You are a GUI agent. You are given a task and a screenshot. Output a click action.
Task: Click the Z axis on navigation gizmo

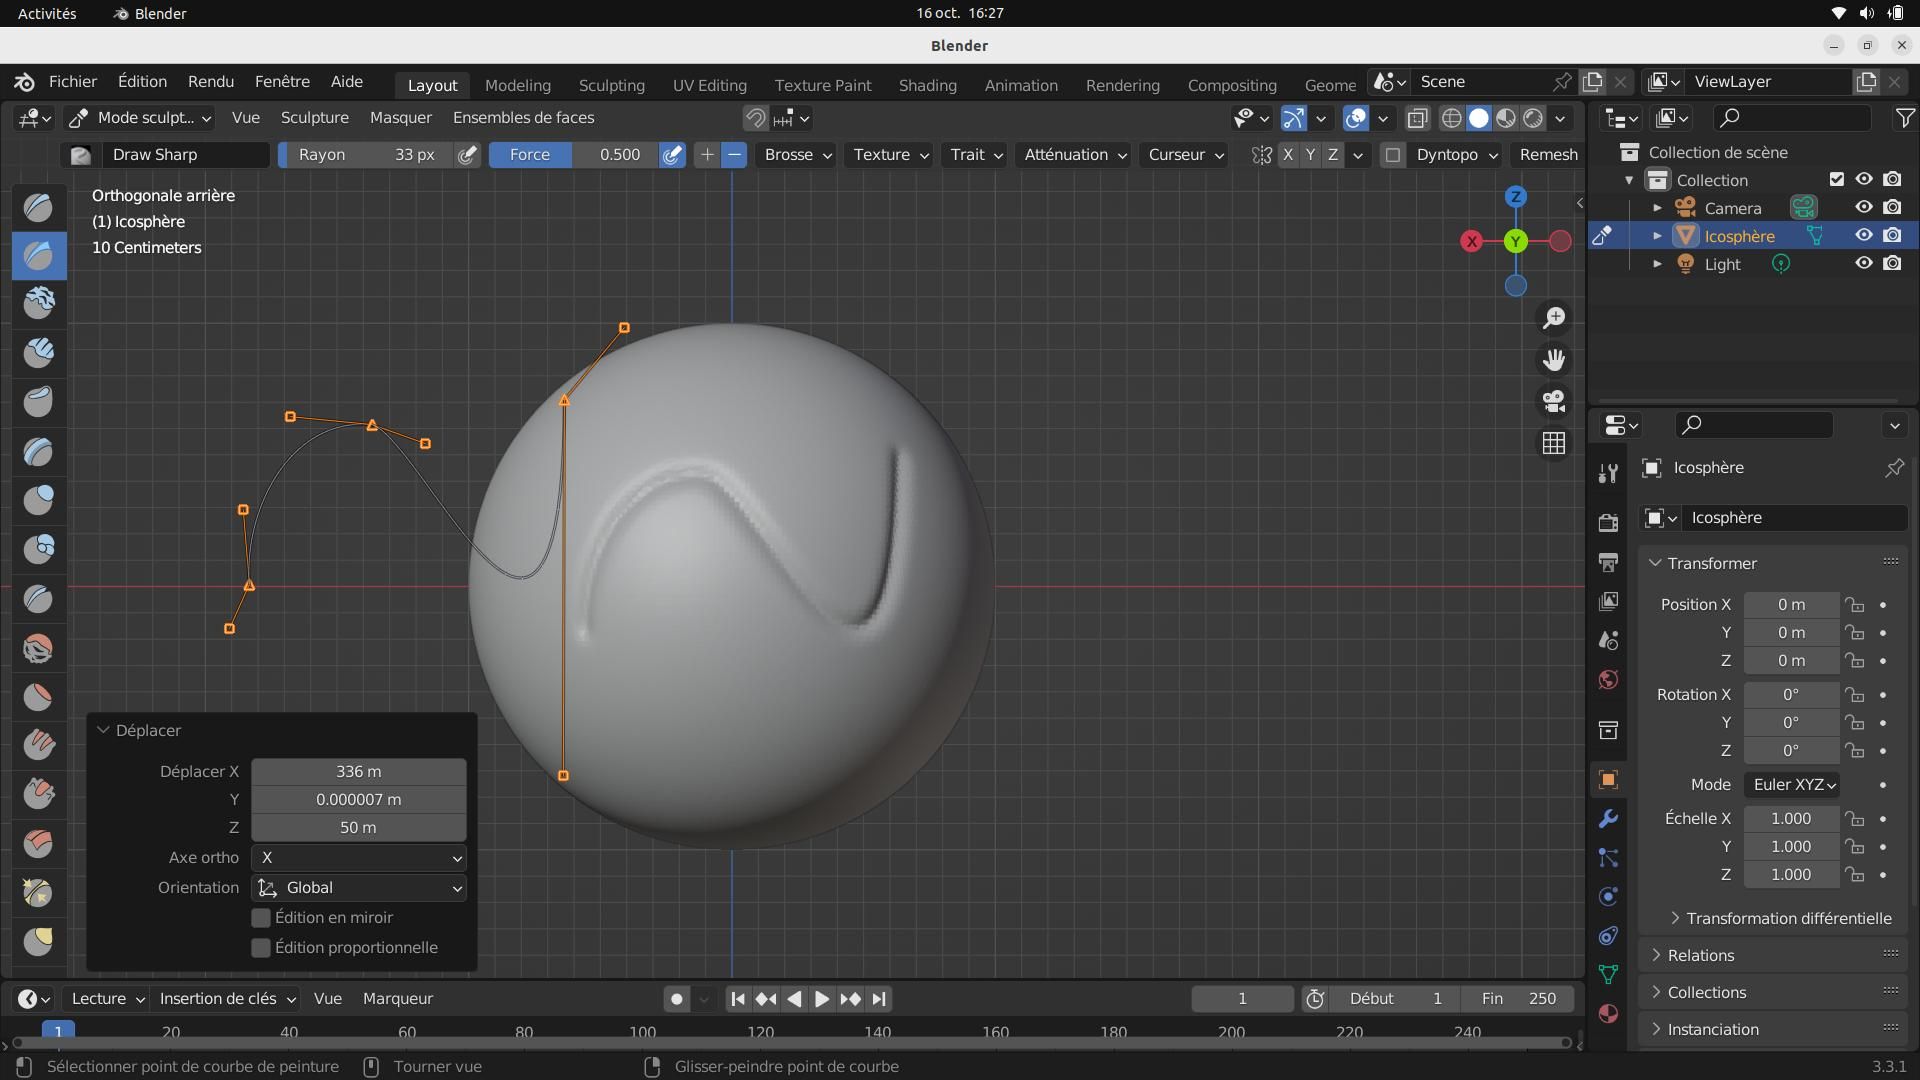[x=1516, y=197]
